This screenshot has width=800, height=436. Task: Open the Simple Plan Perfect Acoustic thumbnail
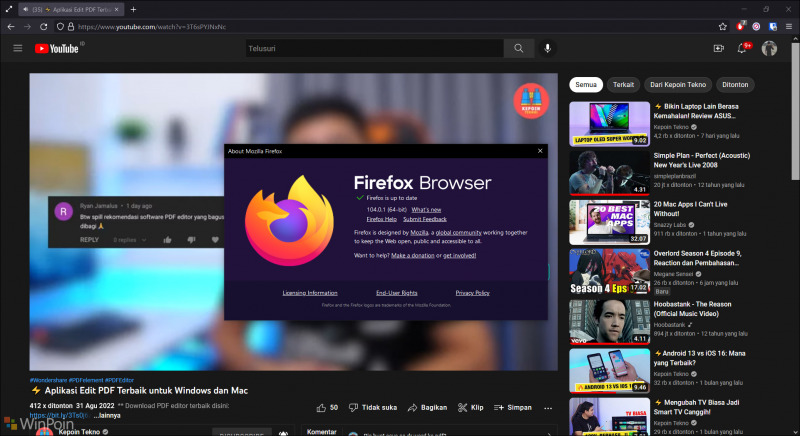click(x=609, y=173)
